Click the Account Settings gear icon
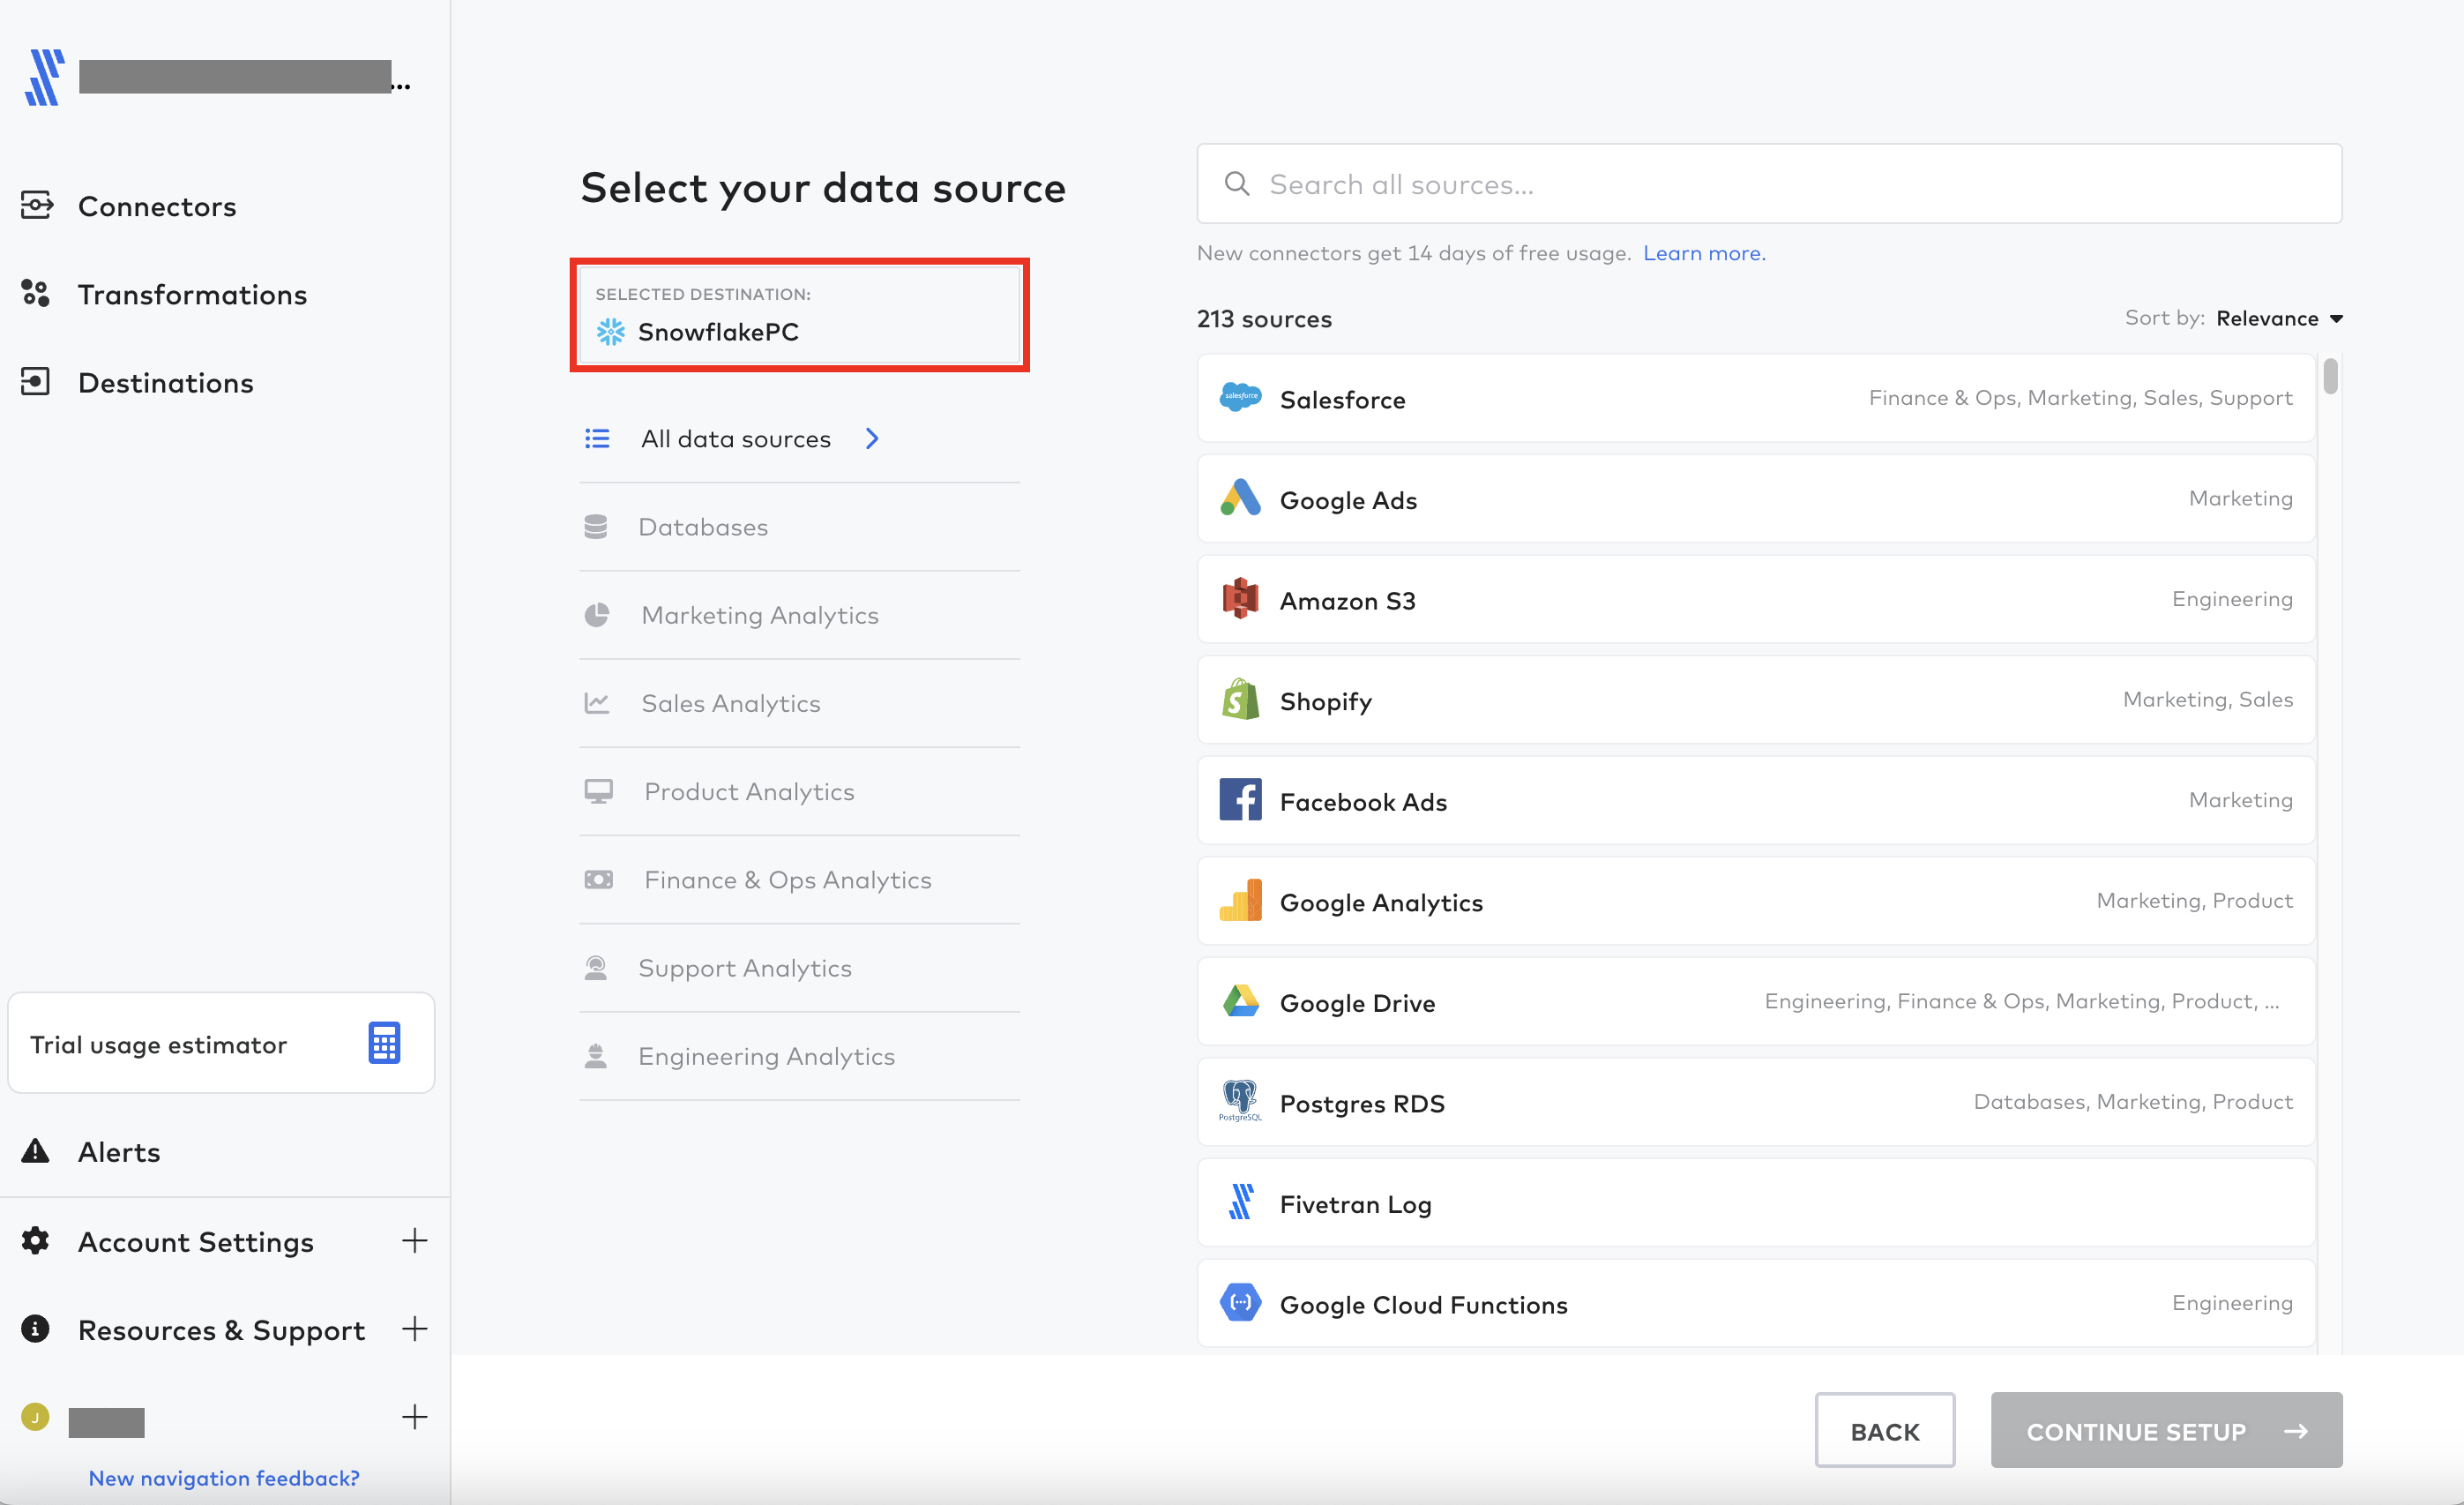This screenshot has width=2464, height=1505. click(x=35, y=1241)
